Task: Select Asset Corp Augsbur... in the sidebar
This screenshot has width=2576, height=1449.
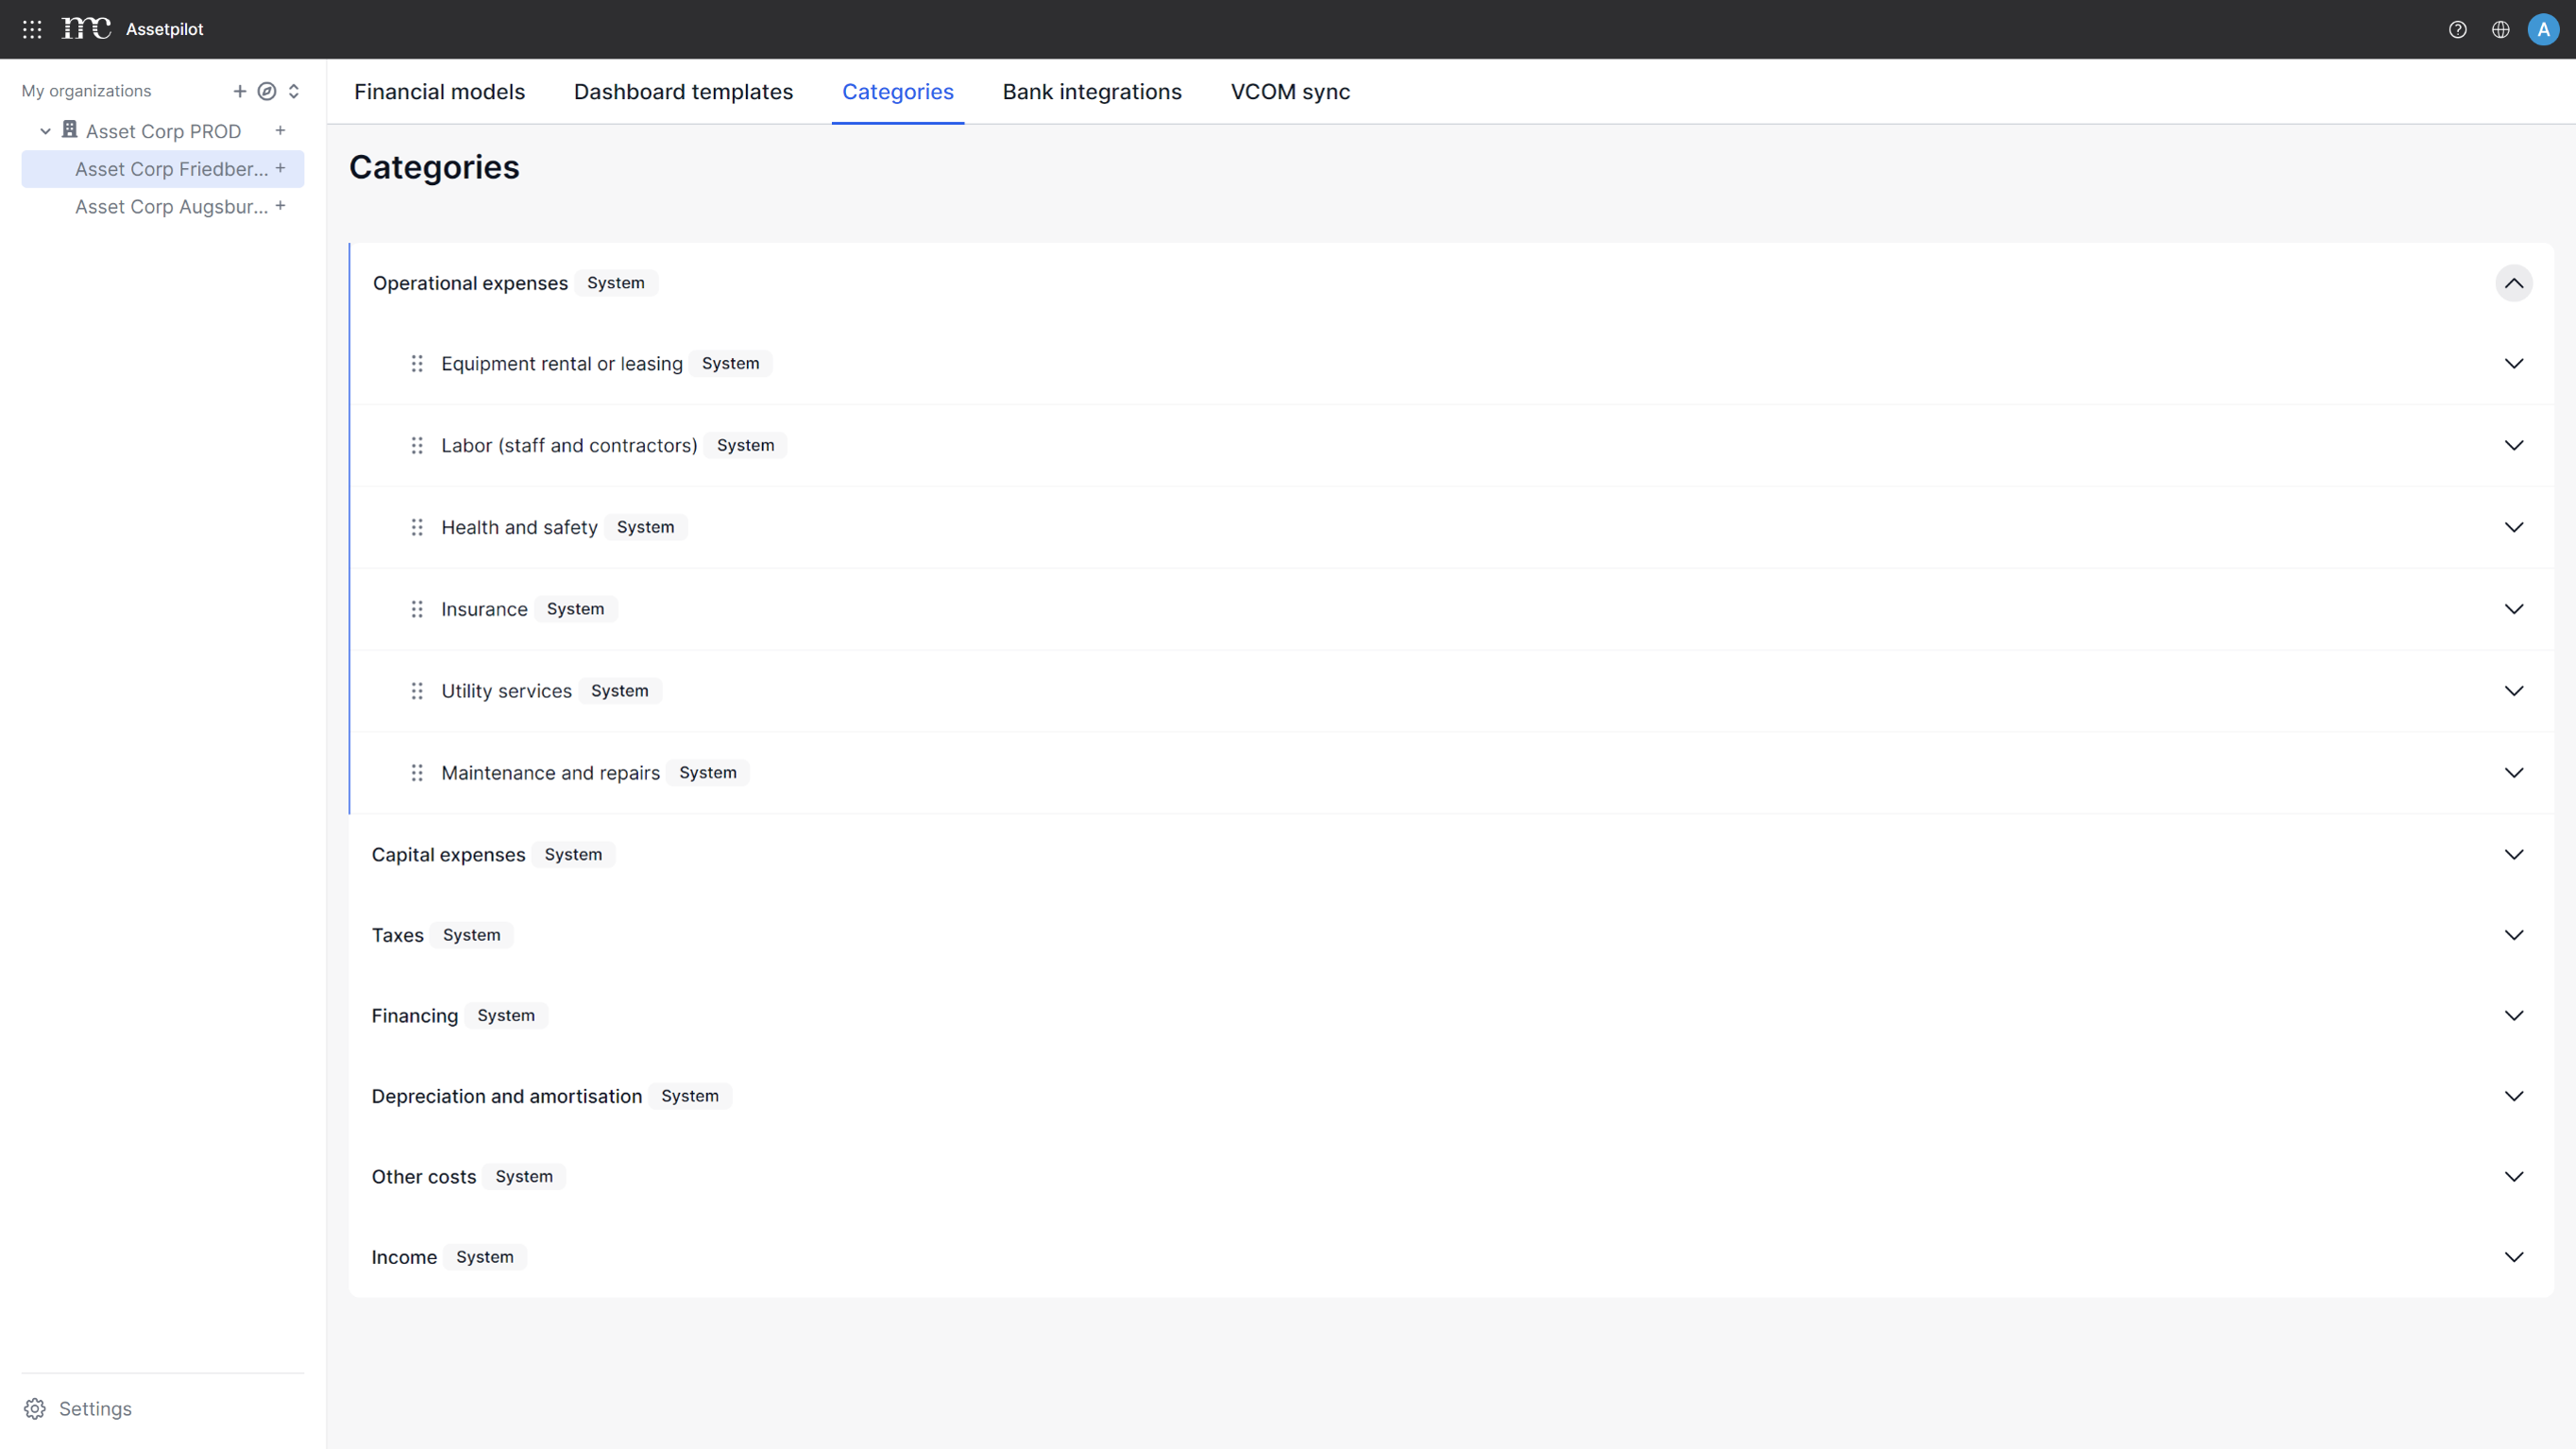Action: point(172,207)
